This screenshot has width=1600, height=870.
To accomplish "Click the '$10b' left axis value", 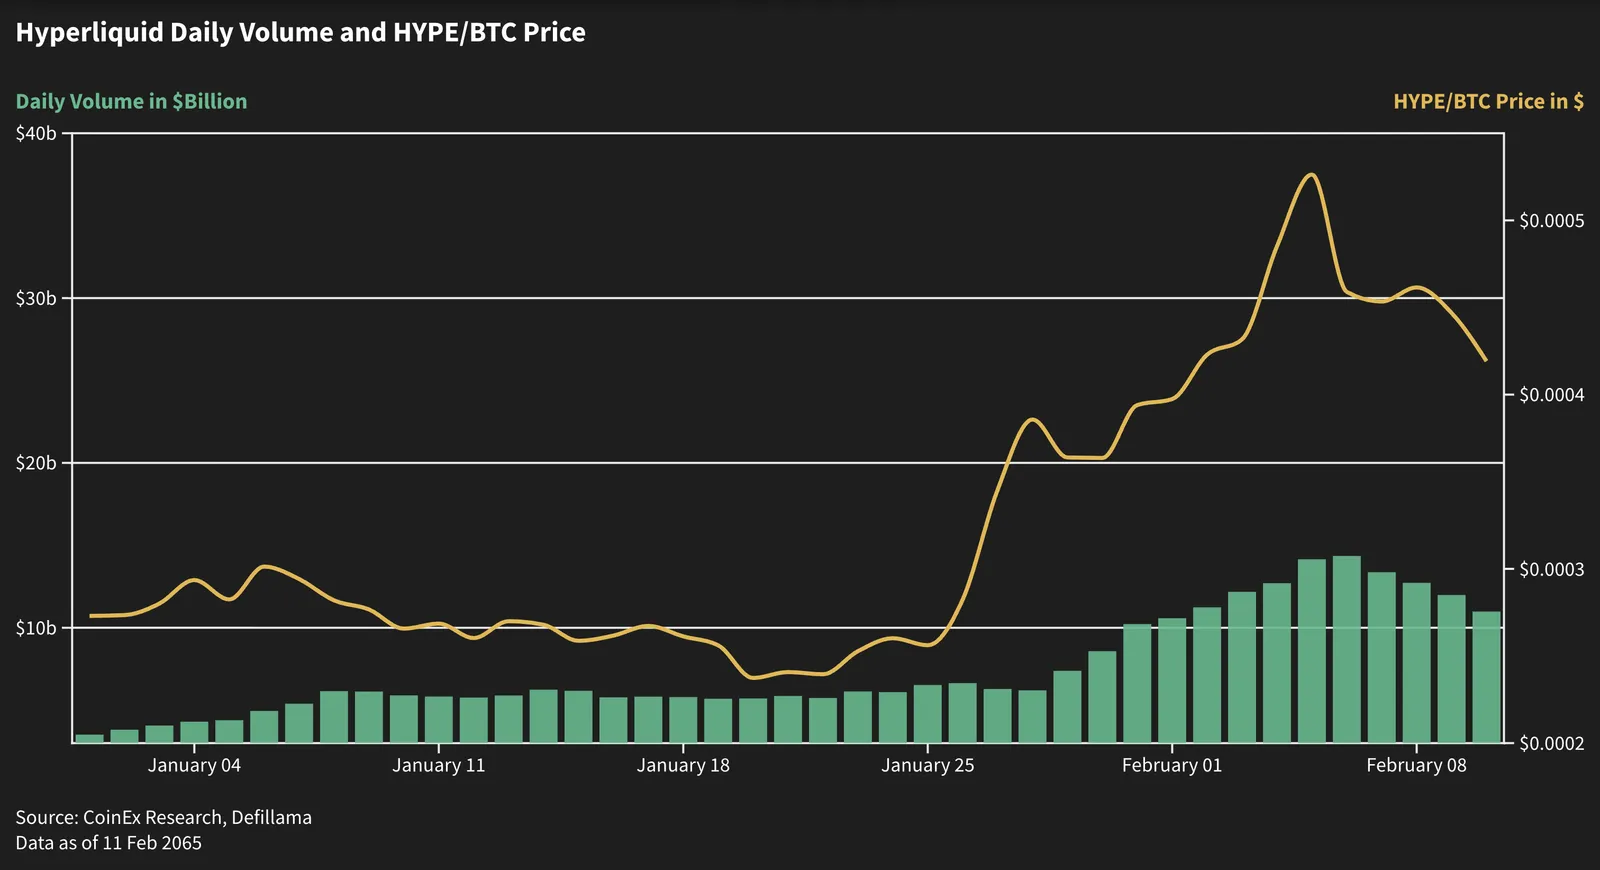I will (36, 628).
